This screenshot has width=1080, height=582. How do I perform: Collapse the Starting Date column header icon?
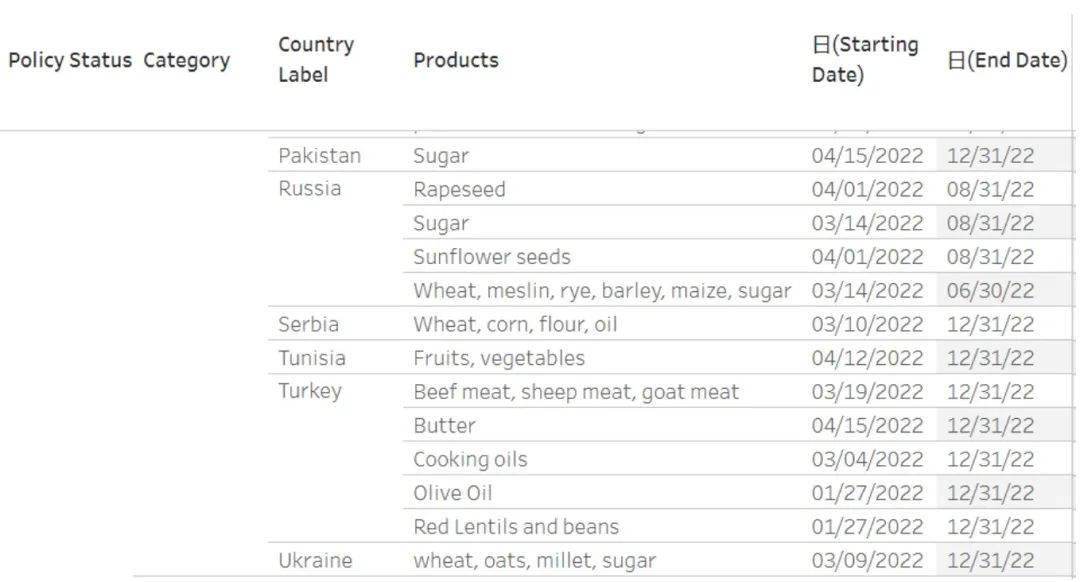pyautogui.click(x=820, y=45)
